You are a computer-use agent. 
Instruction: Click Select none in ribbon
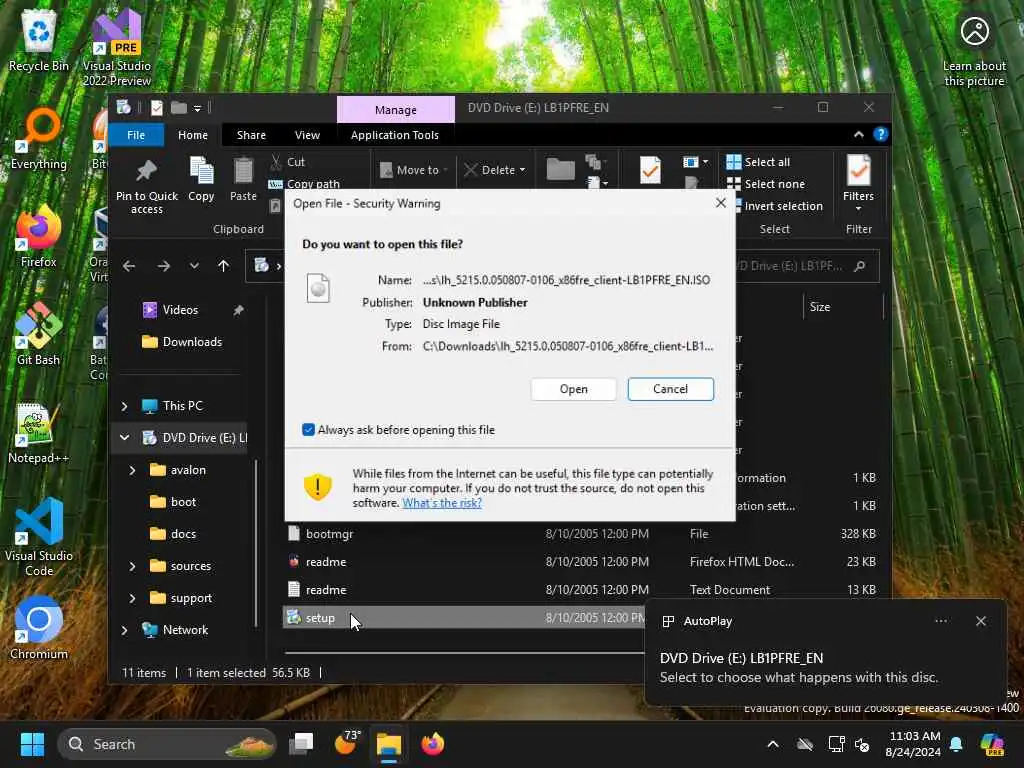(765, 184)
